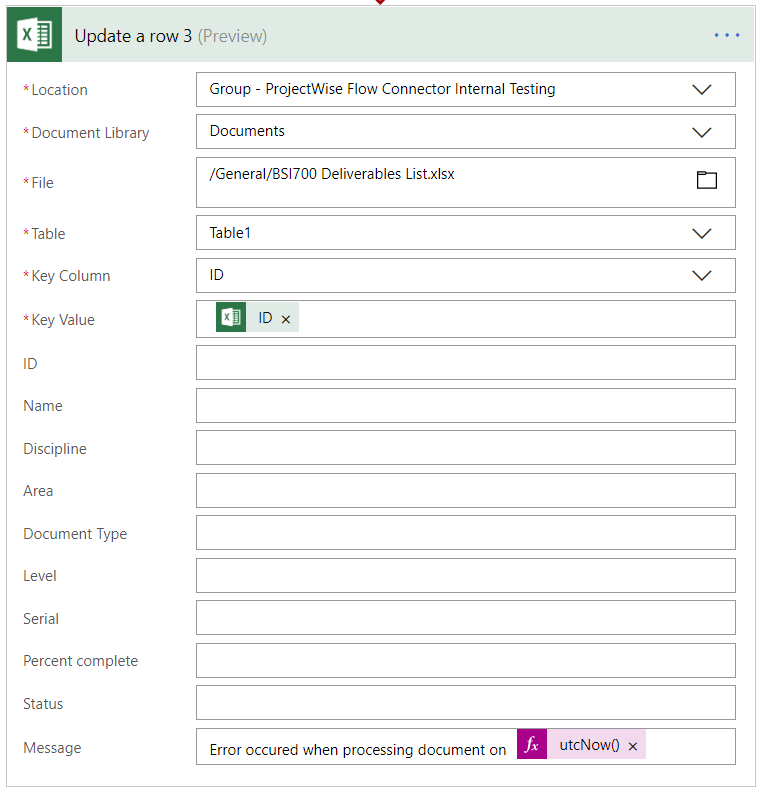
Task: Click the Name input field
Action: [x=466, y=406]
